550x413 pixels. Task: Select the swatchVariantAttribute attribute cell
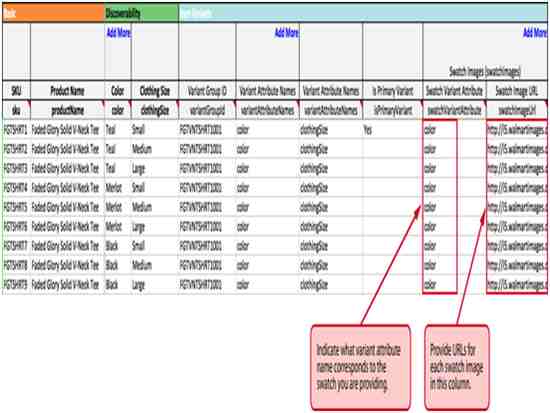(454, 111)
